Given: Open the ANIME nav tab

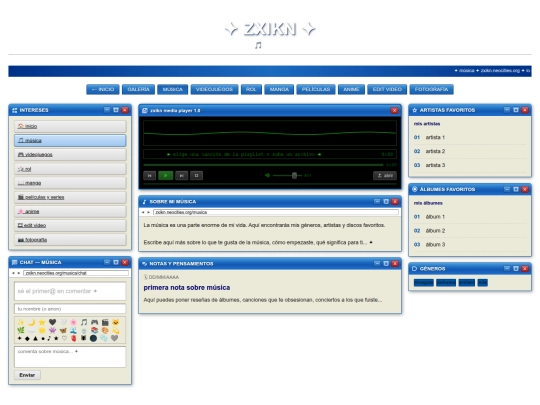Looking at the screenshot, I should coord(351,90).
